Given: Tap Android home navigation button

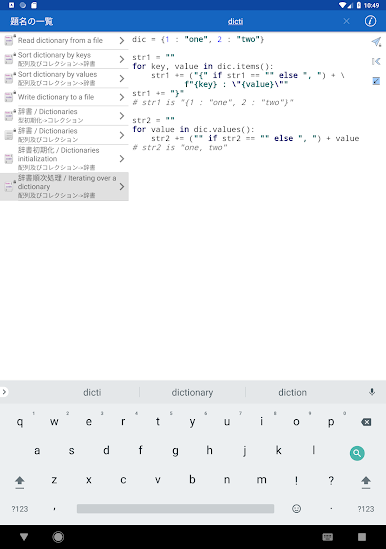Looking at the screenshot, I should pos(58,536).
